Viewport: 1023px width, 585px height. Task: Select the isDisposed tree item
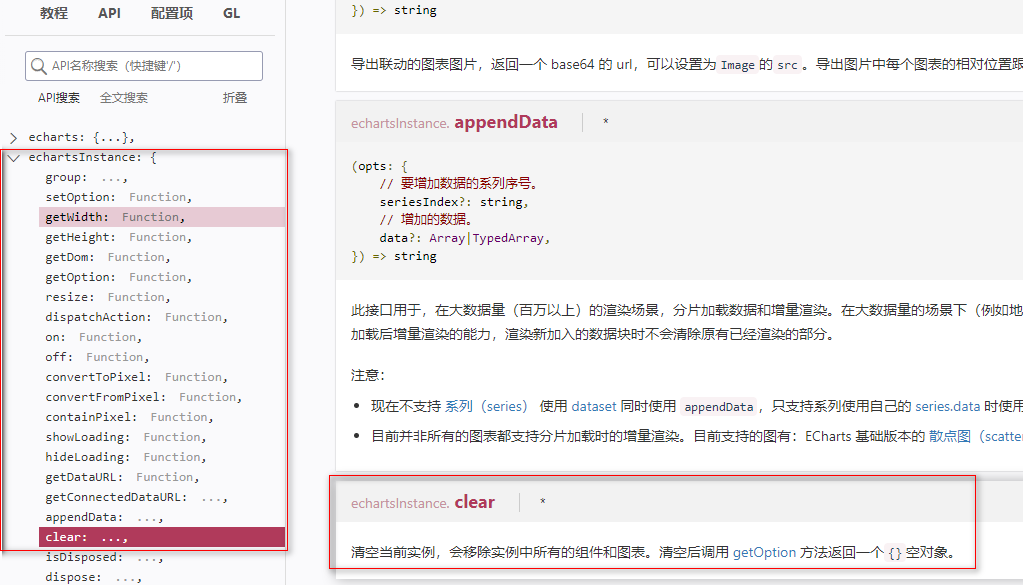(162, 558)
